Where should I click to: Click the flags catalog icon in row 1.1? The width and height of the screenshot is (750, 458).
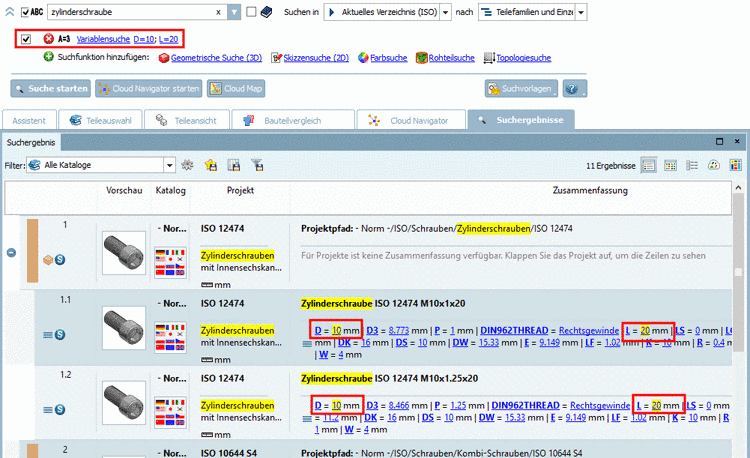[x=170, y=337]
